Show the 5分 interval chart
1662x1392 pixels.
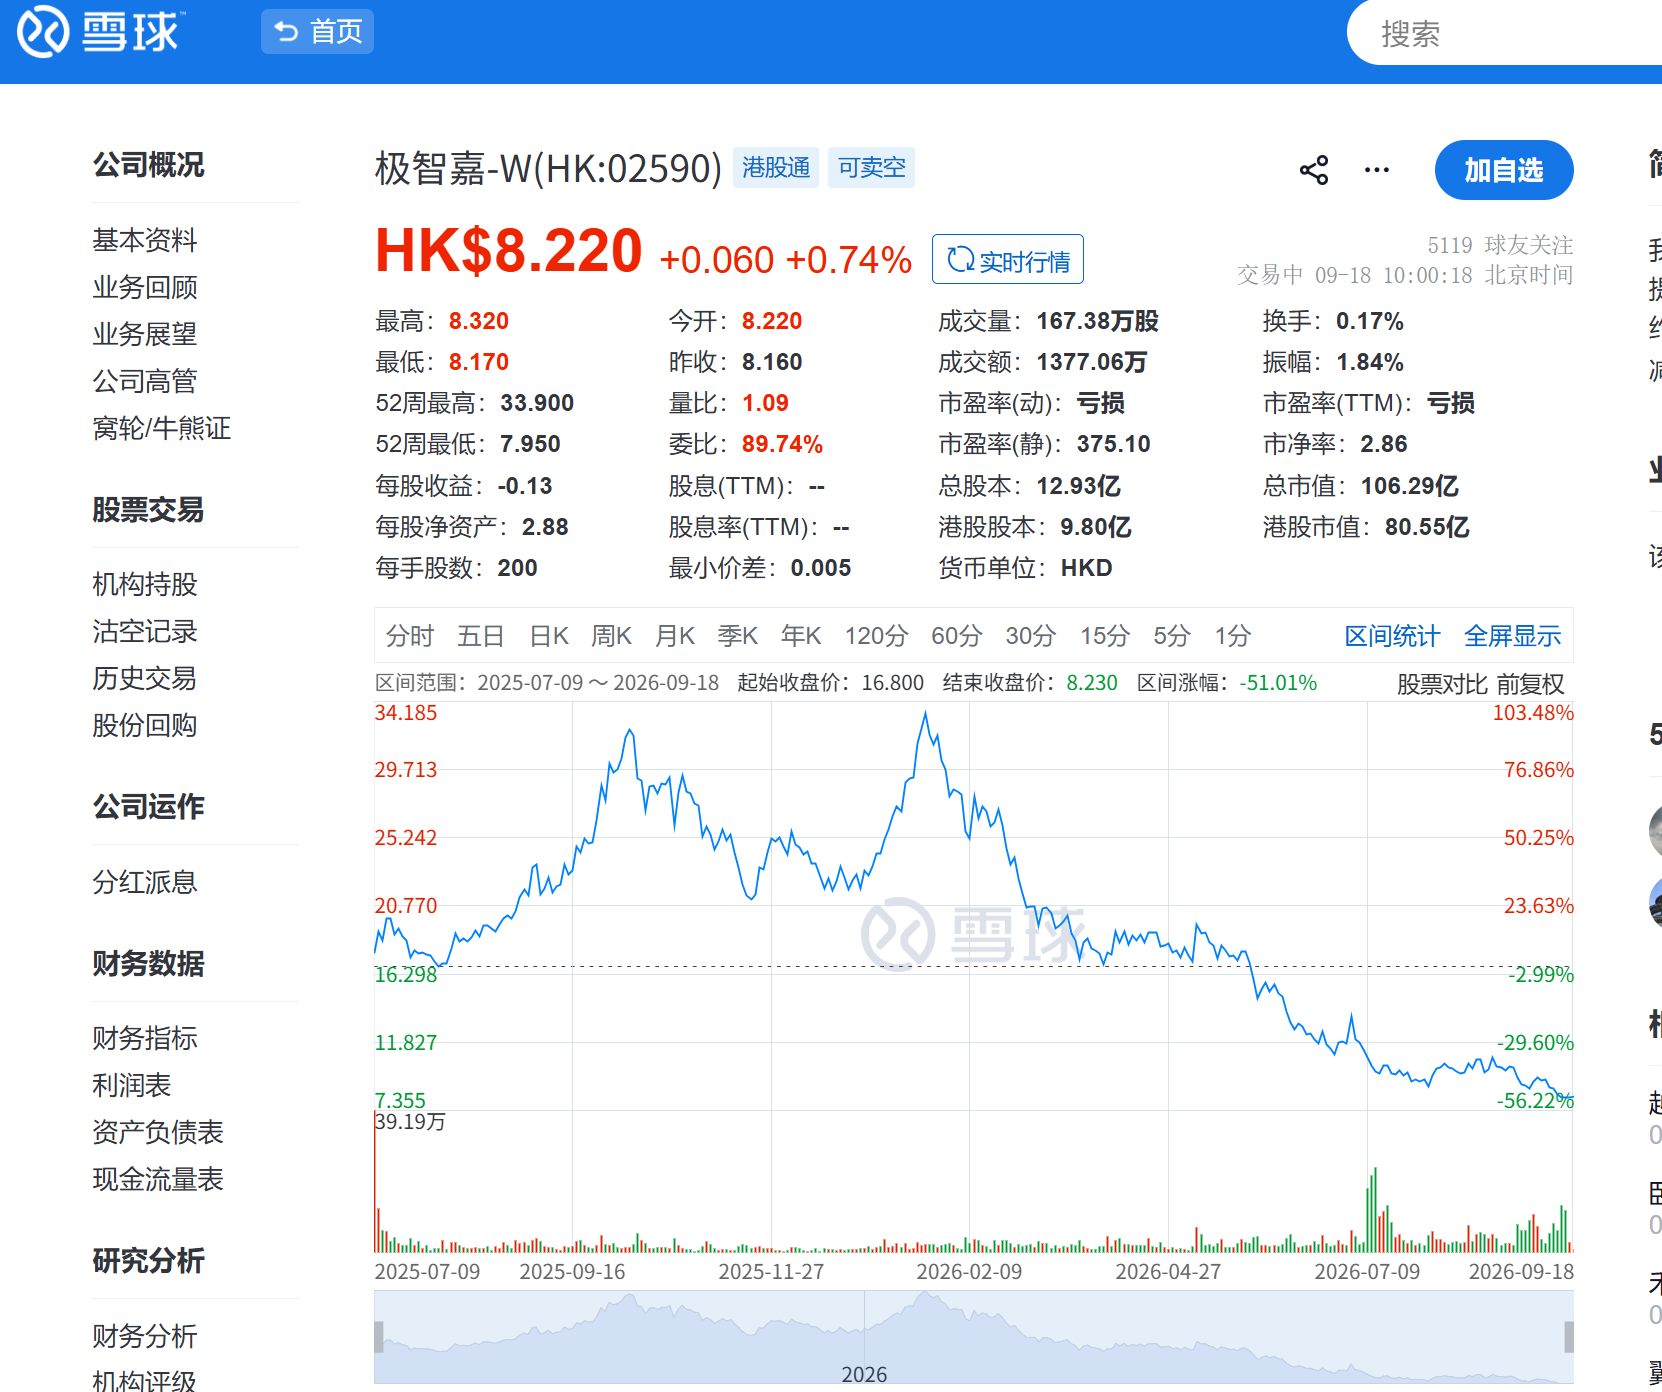(x=1172, y=636)
